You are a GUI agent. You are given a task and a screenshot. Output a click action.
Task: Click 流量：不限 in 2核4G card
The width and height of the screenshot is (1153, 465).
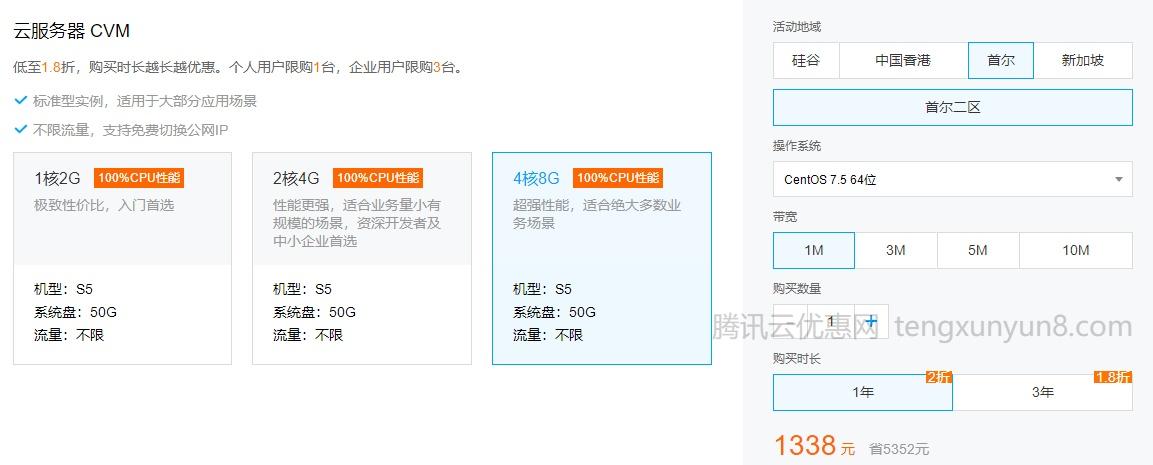pos(308,336)
